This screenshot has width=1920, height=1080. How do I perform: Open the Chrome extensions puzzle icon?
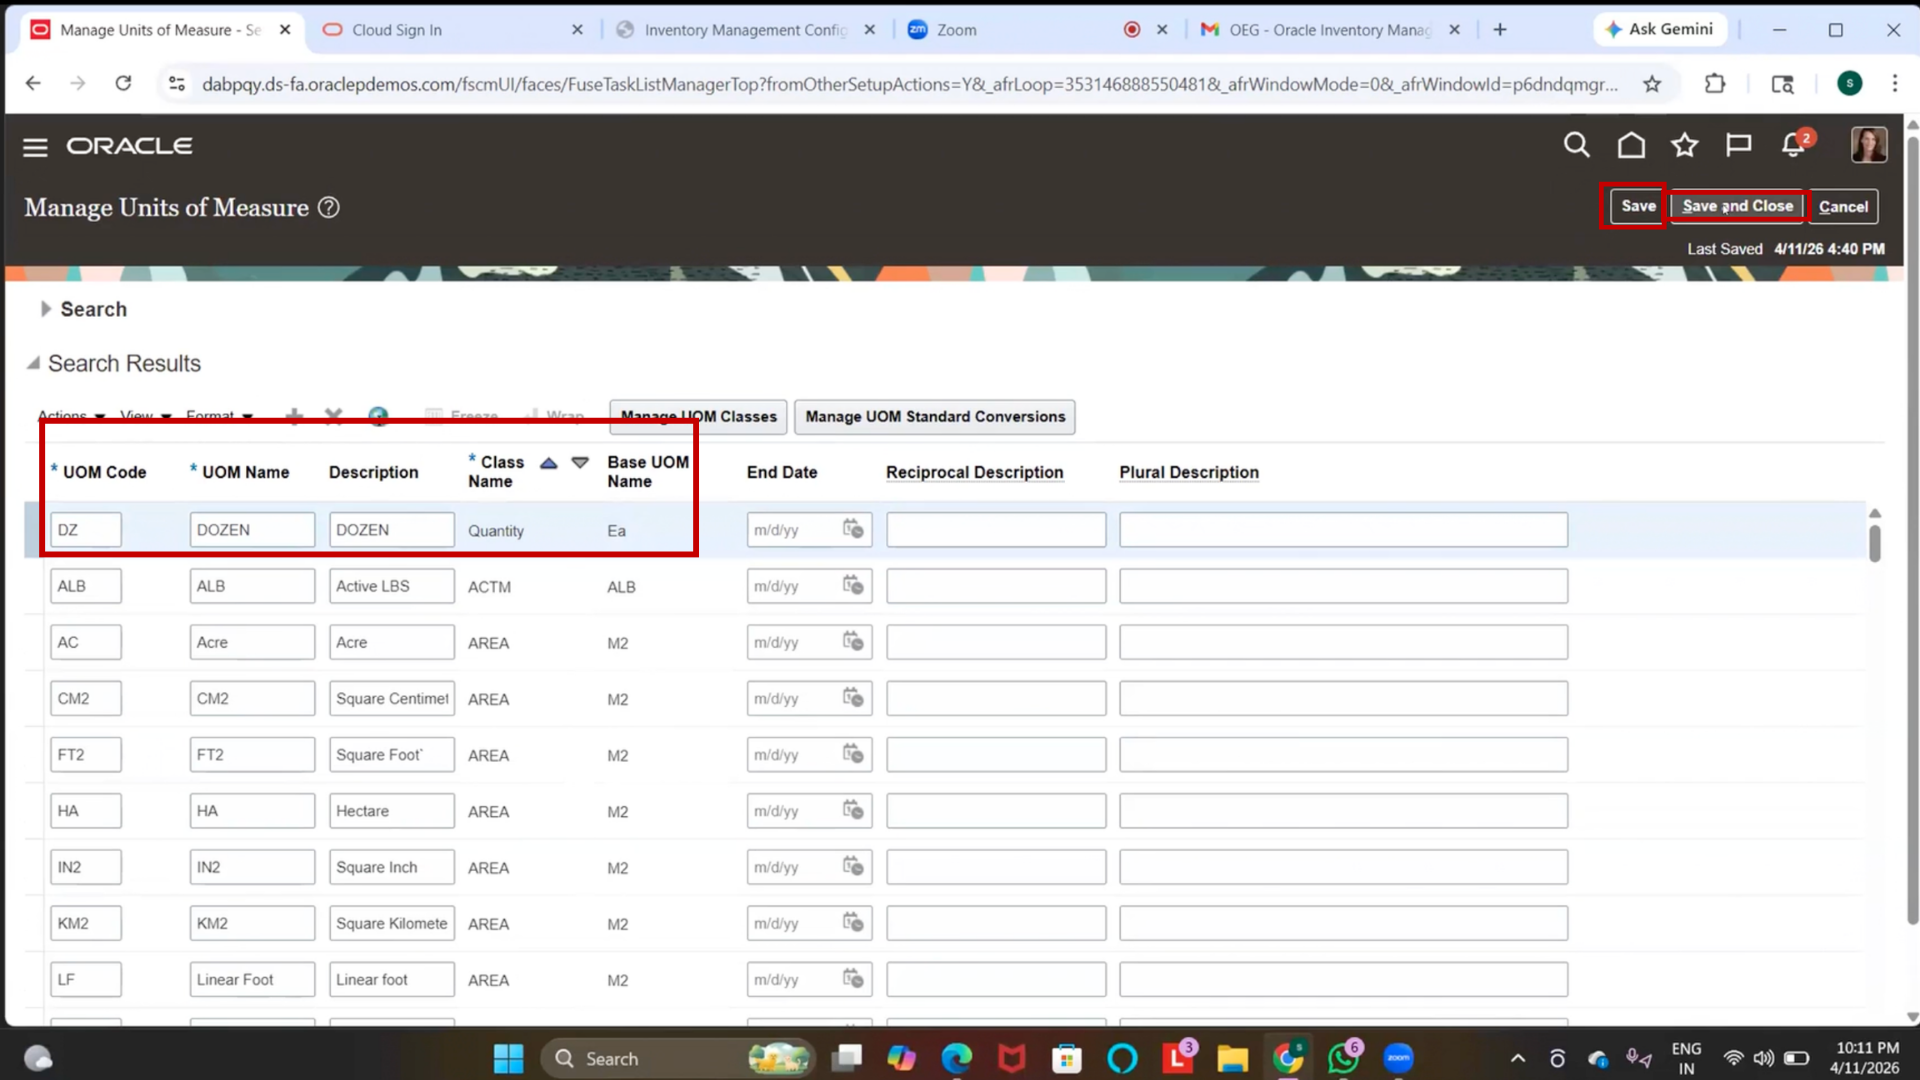click(1715, 84)
